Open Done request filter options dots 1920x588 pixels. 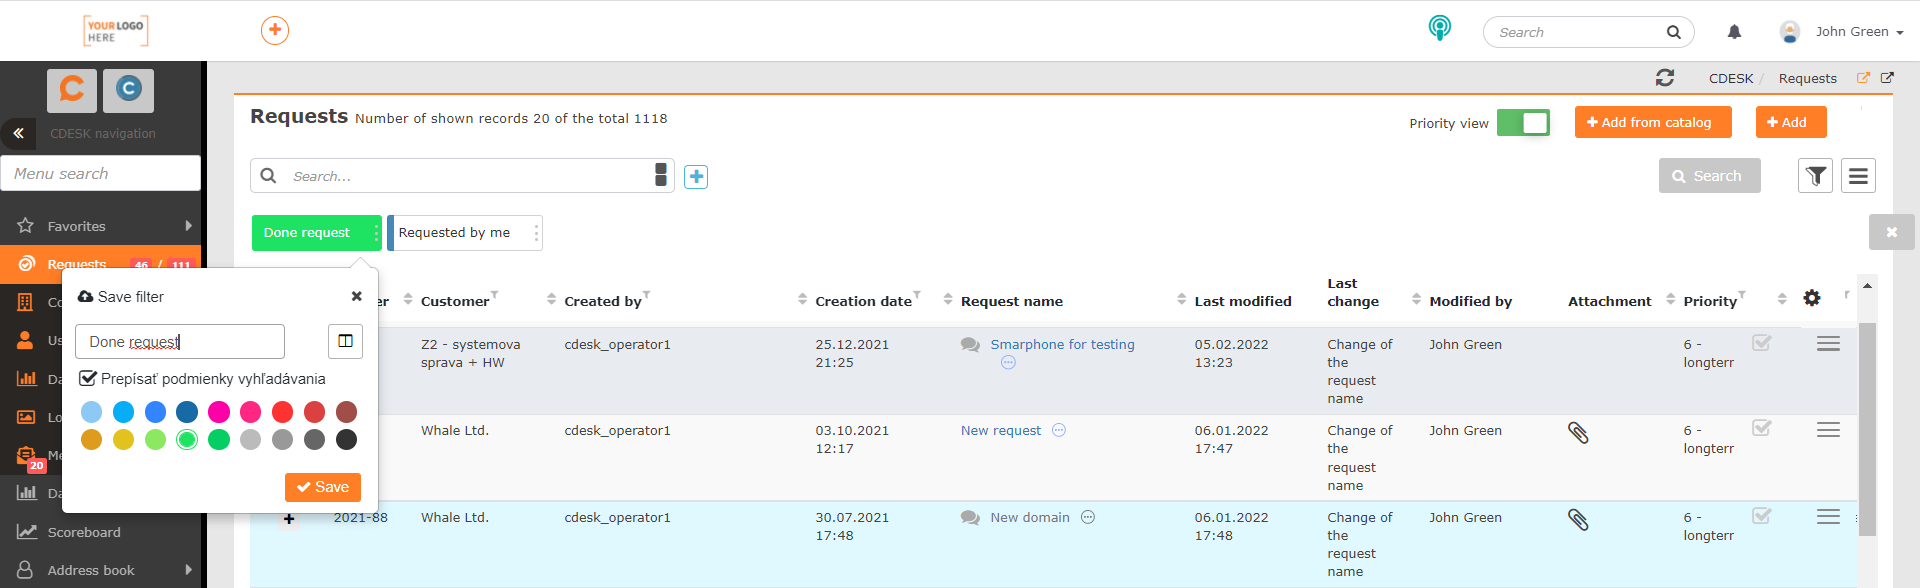tap(376, 233)
